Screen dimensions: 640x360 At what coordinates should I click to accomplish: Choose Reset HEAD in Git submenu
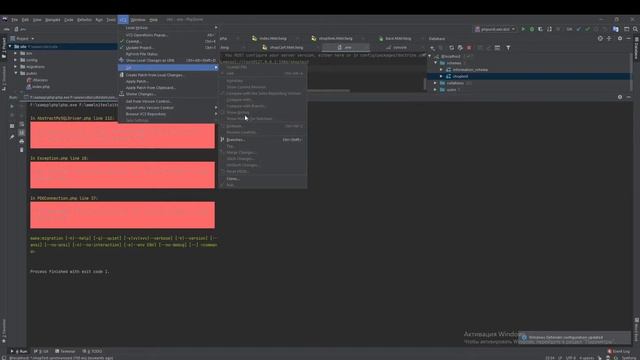[263, 171]
